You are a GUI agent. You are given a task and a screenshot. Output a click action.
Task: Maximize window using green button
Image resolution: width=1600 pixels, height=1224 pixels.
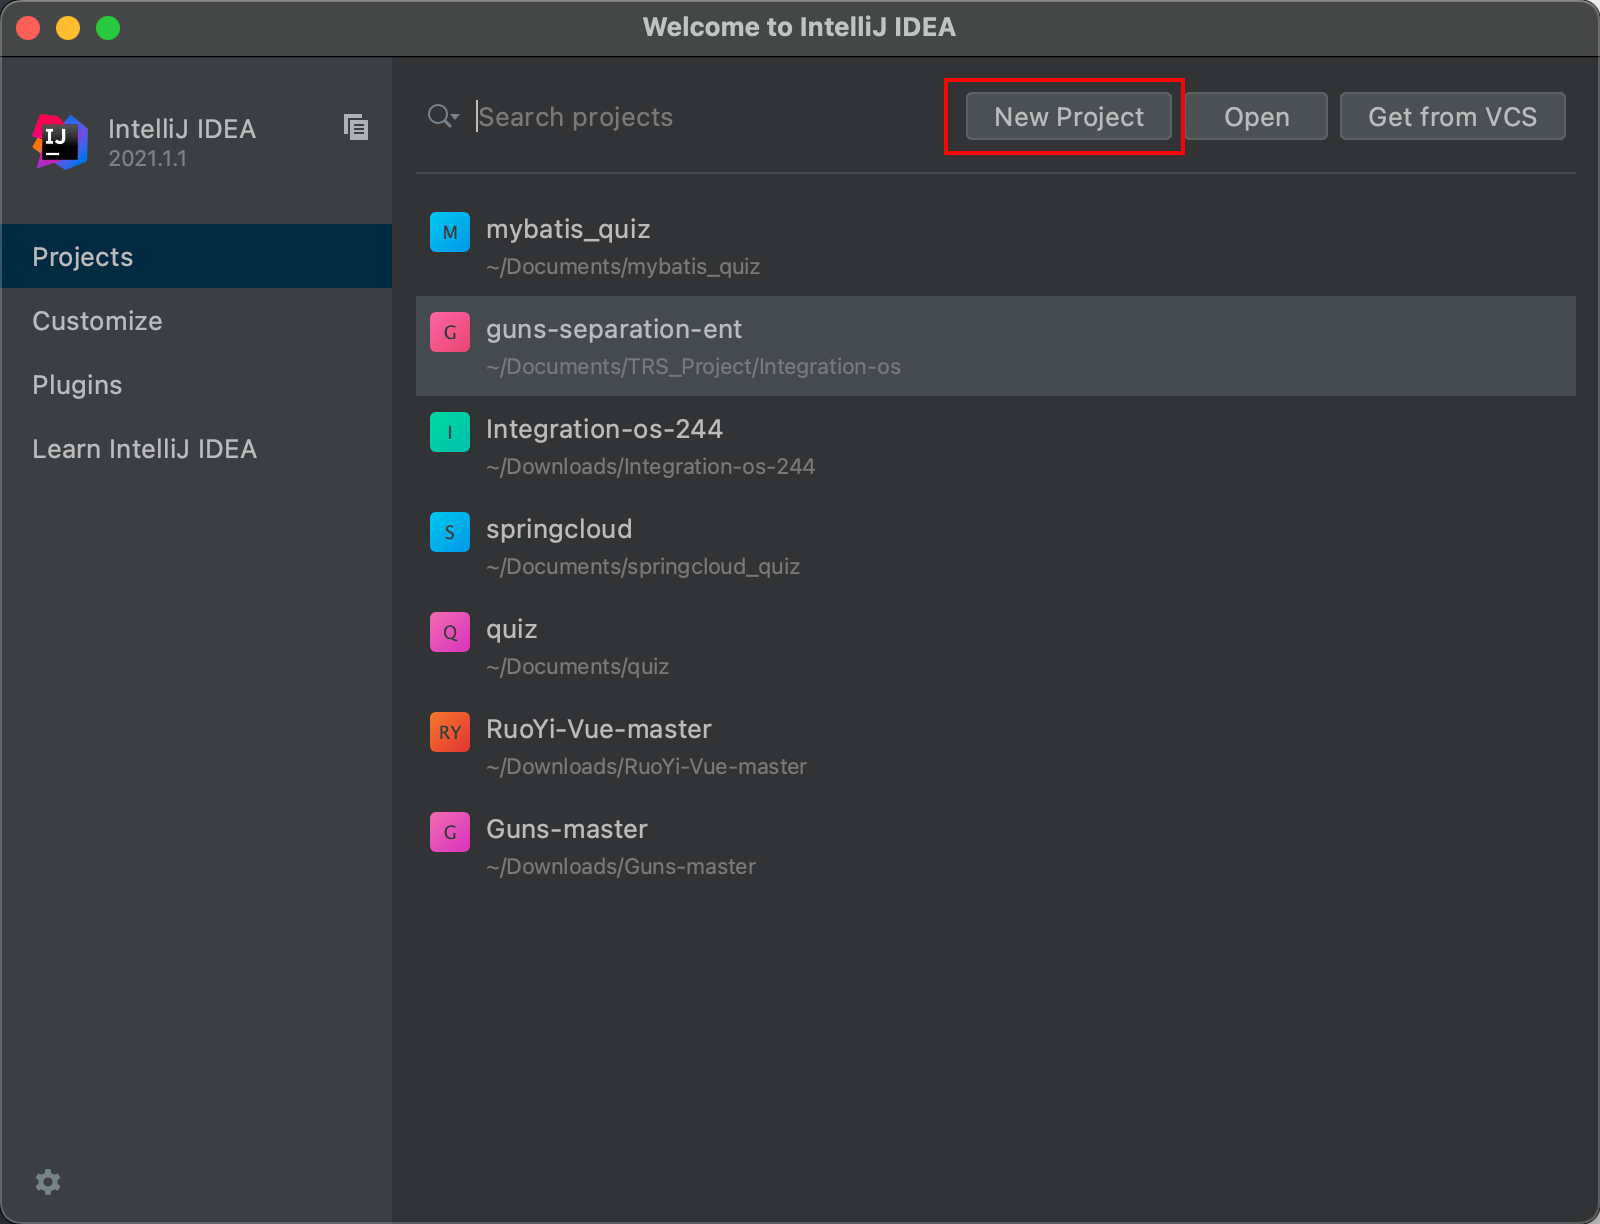click(108, 28)
